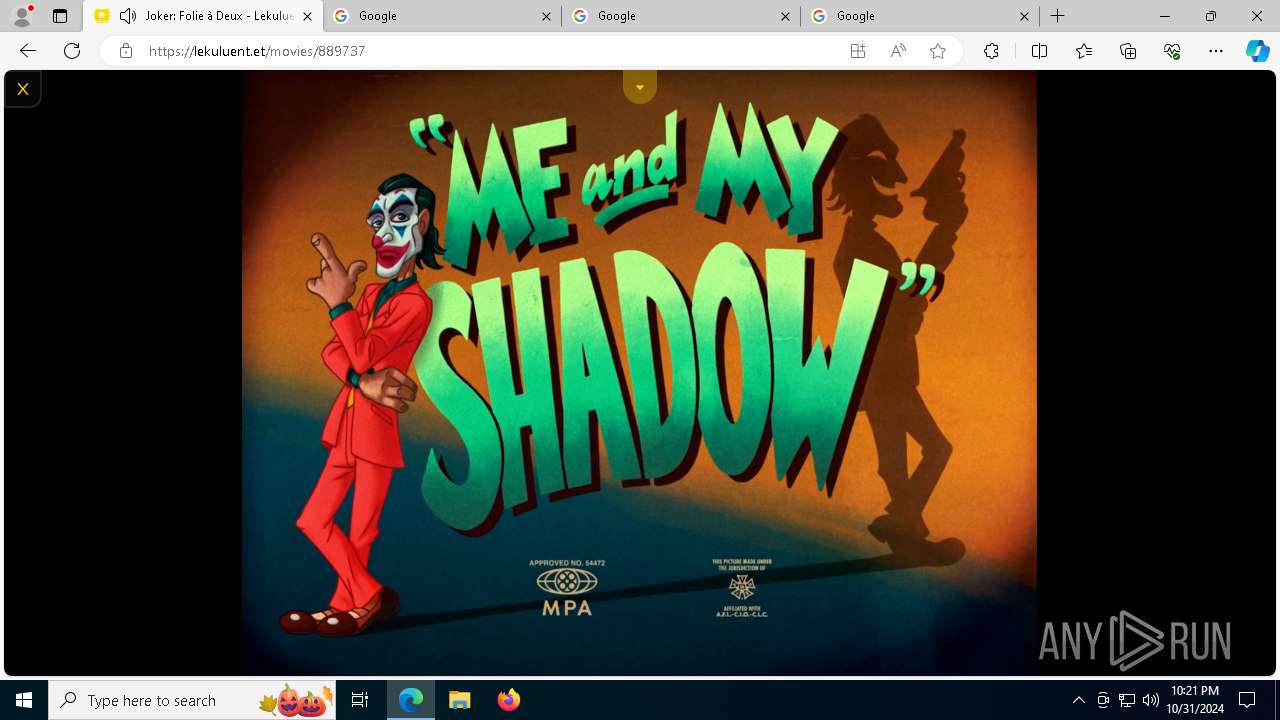
Task: Close the third Google tab
Action: (x=1025, y=16)
